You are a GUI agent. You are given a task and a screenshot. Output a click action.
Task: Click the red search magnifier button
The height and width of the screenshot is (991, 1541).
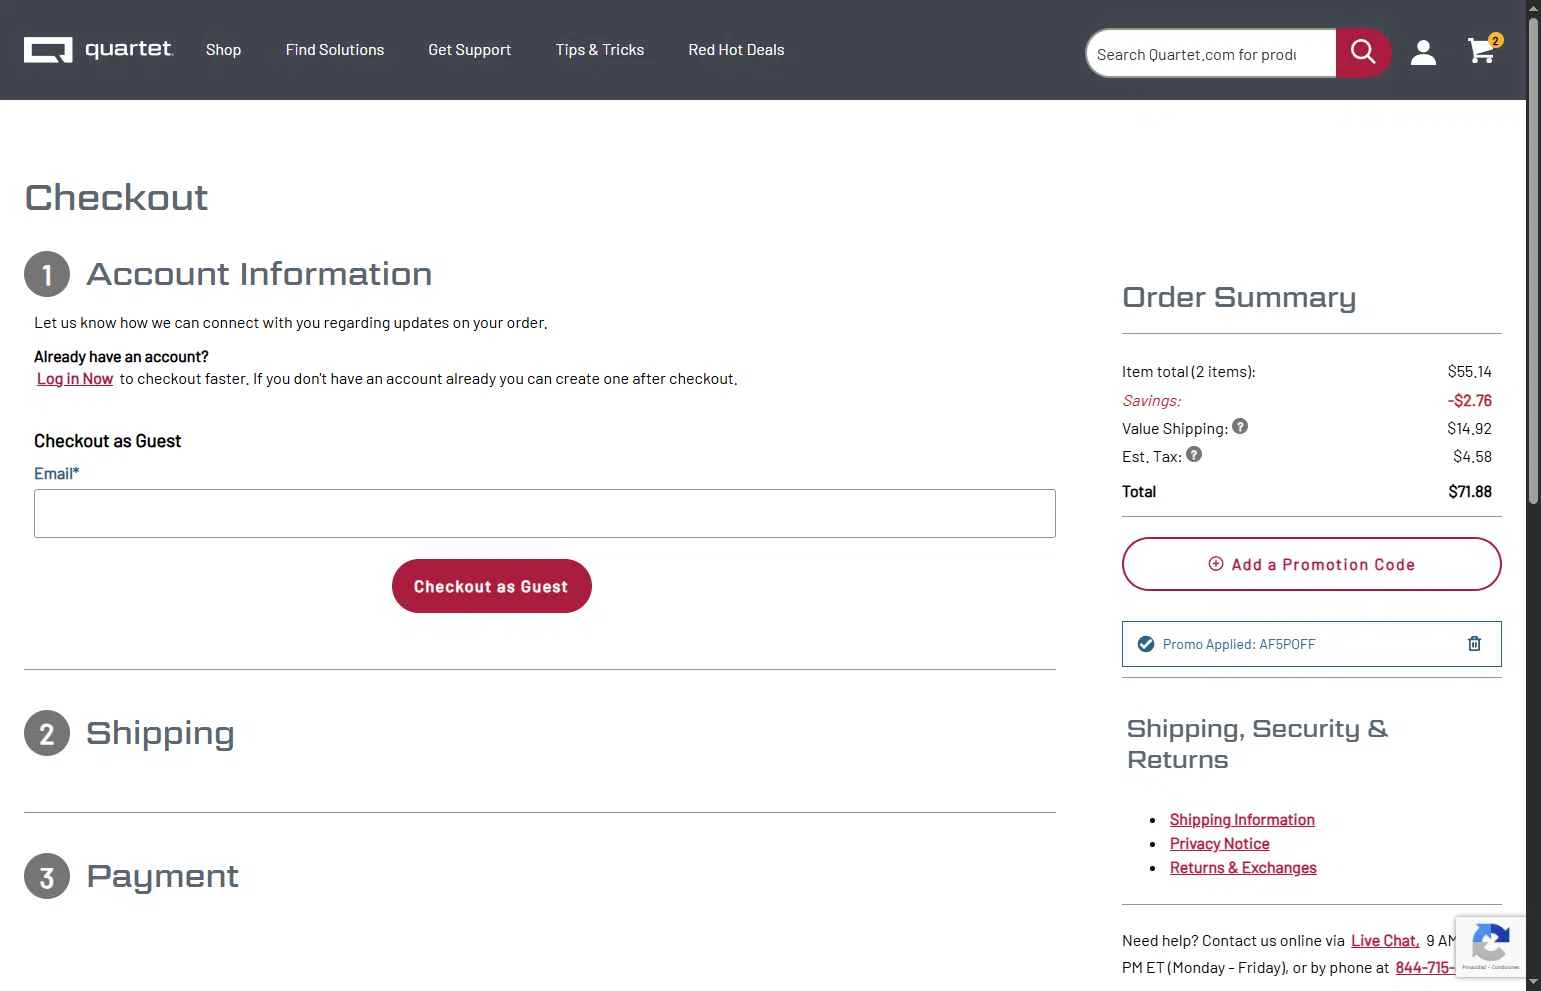point(1363,52)
